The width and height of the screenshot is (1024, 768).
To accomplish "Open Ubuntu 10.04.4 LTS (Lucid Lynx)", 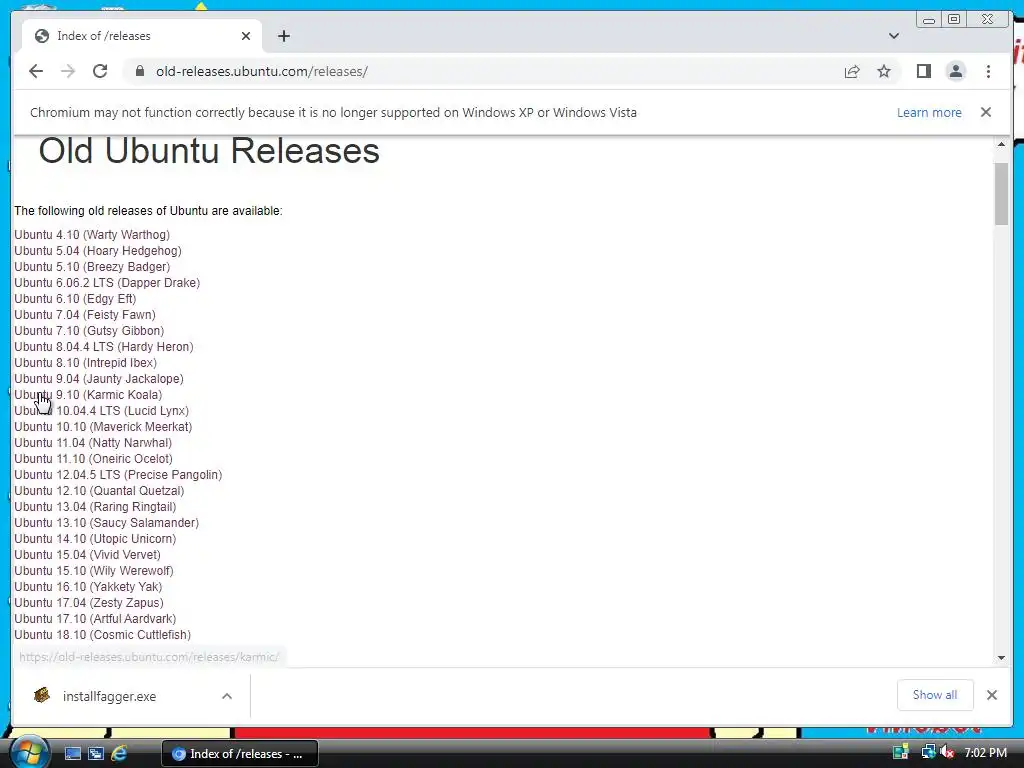I will [x=102, y=411].
